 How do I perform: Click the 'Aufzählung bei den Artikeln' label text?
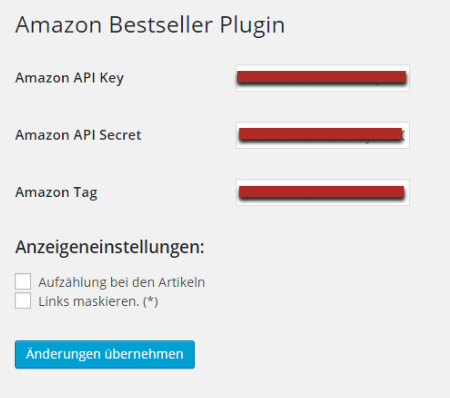pos(122,282)
